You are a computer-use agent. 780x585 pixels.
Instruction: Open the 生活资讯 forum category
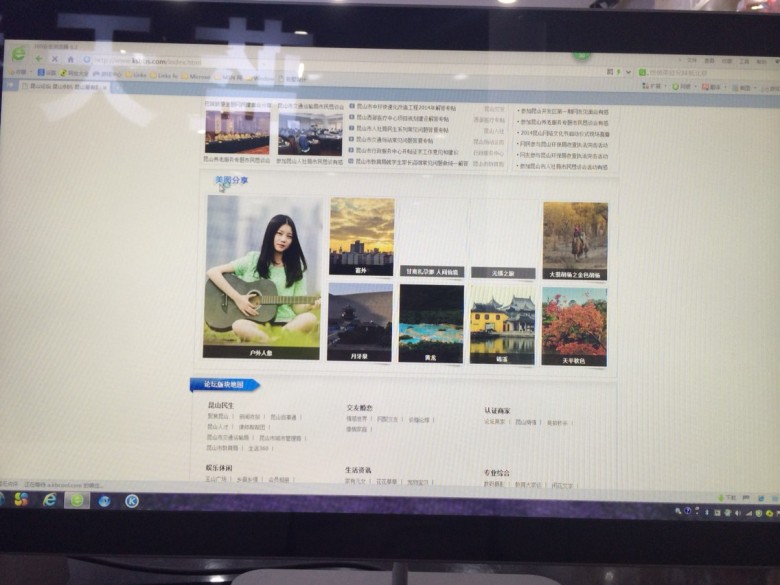[x=358, y=470]
